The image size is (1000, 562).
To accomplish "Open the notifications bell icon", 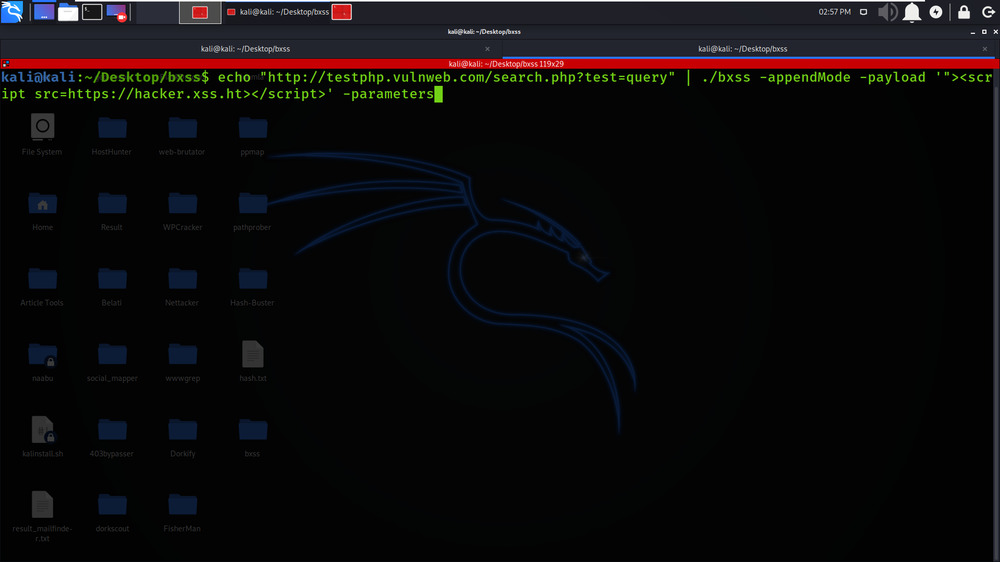I will point(911,12).
